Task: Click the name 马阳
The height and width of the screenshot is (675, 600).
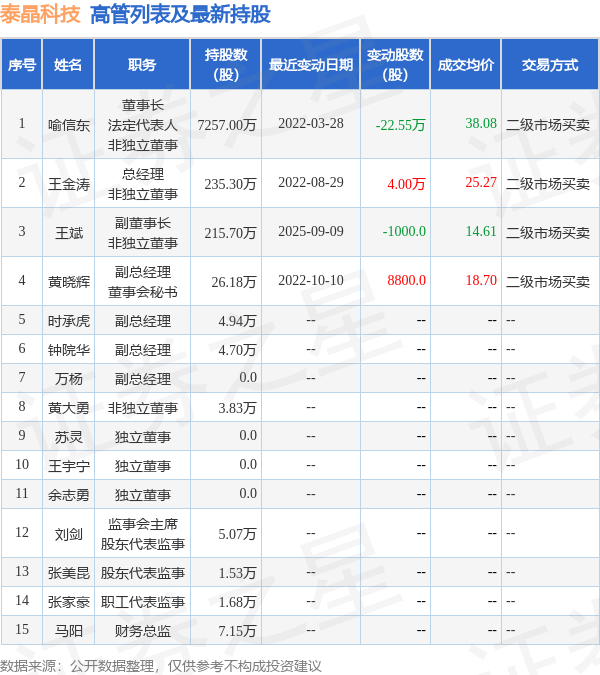Action: pyautogui.click(x=69, y=631)
